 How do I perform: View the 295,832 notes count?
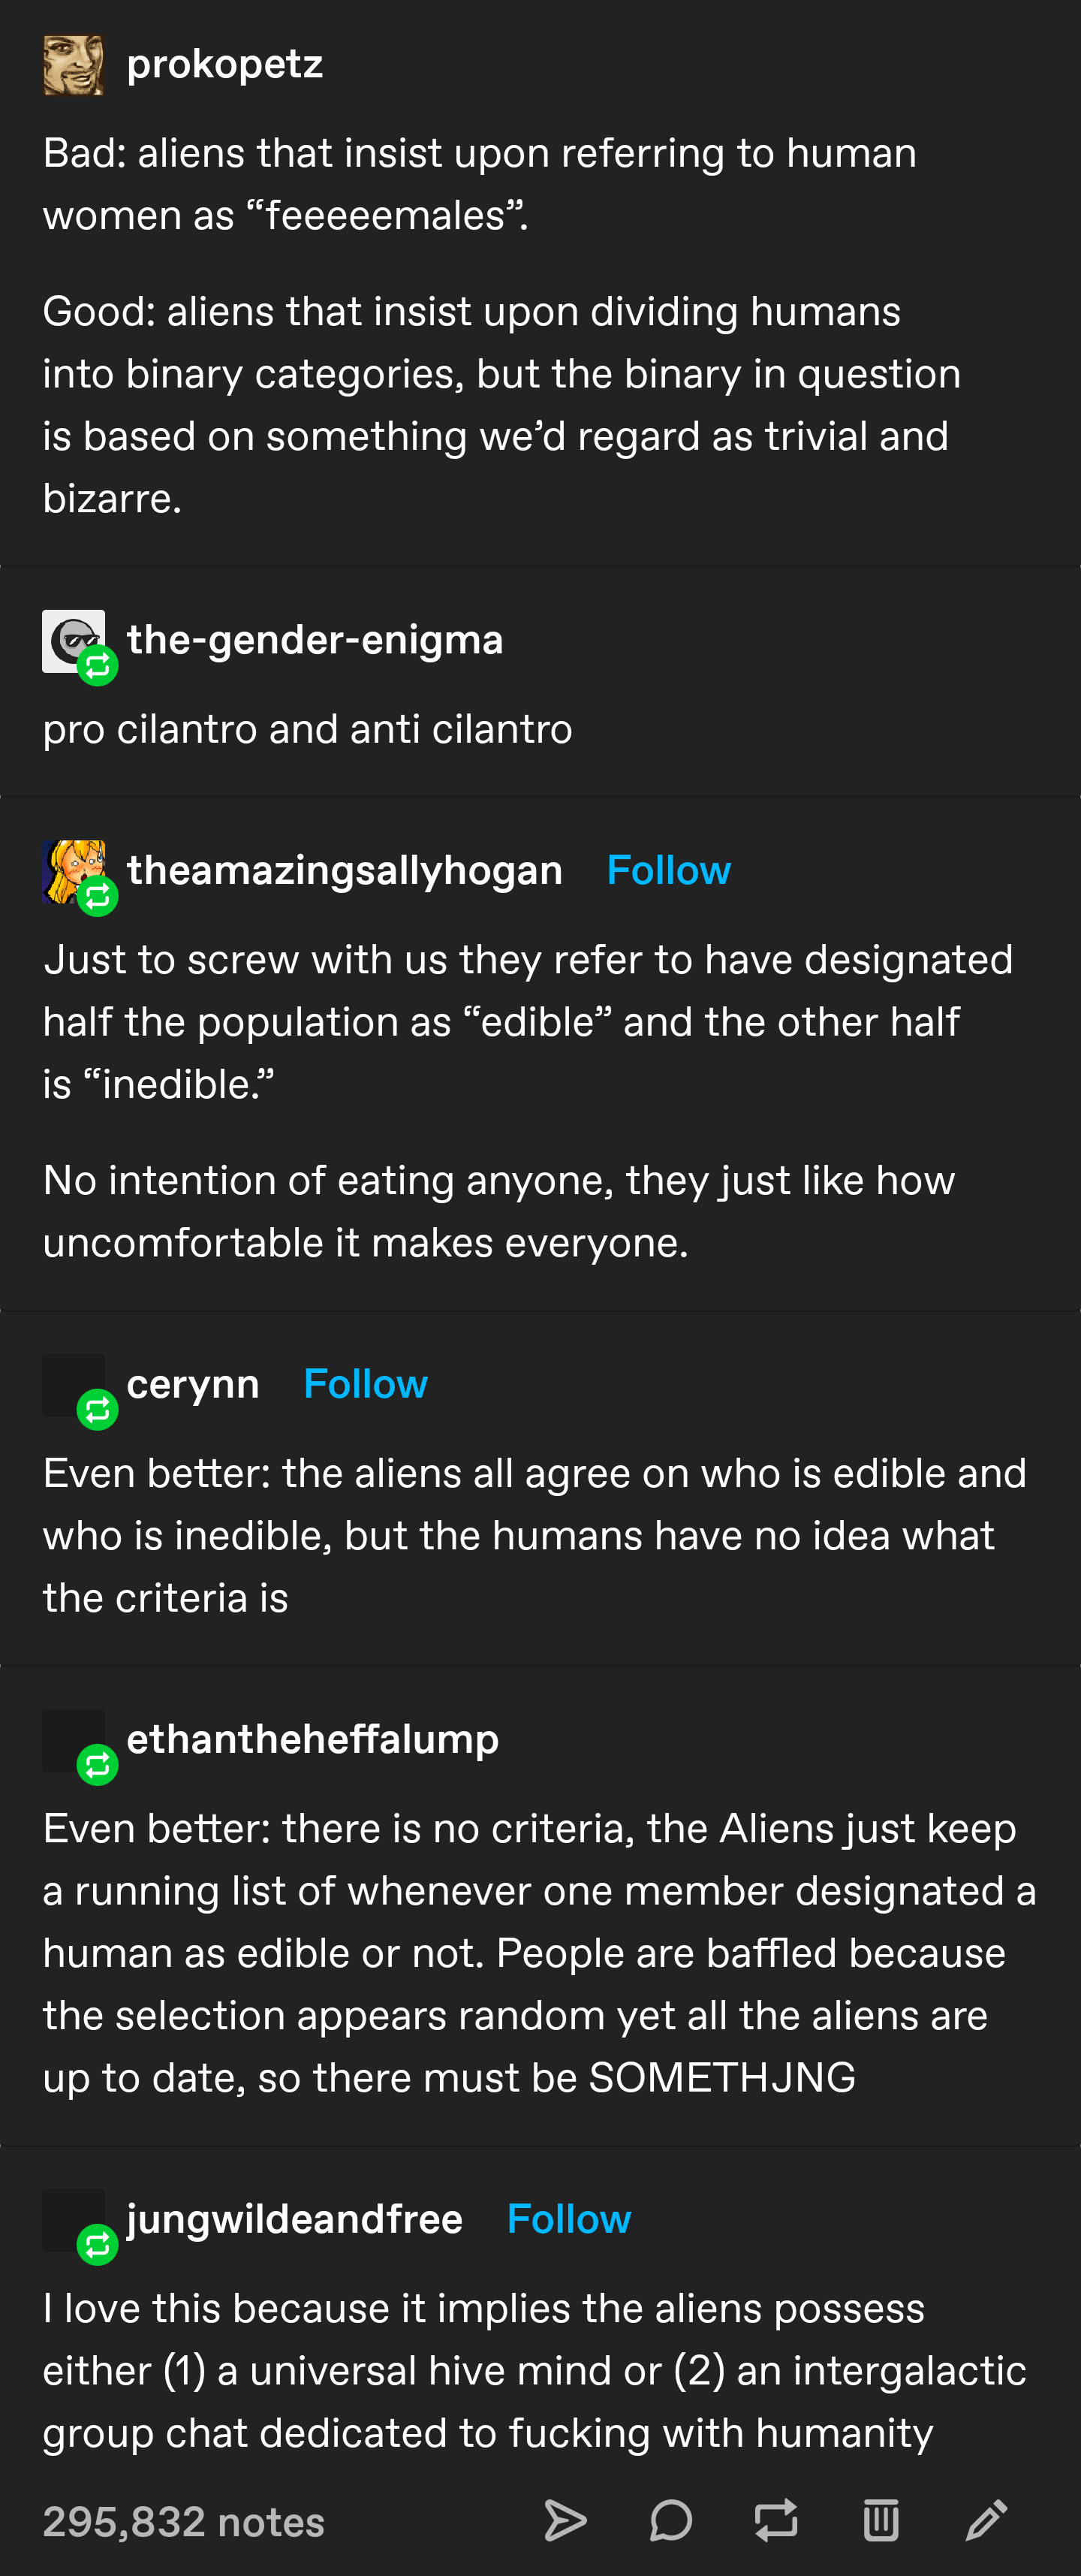(182, 2521)
